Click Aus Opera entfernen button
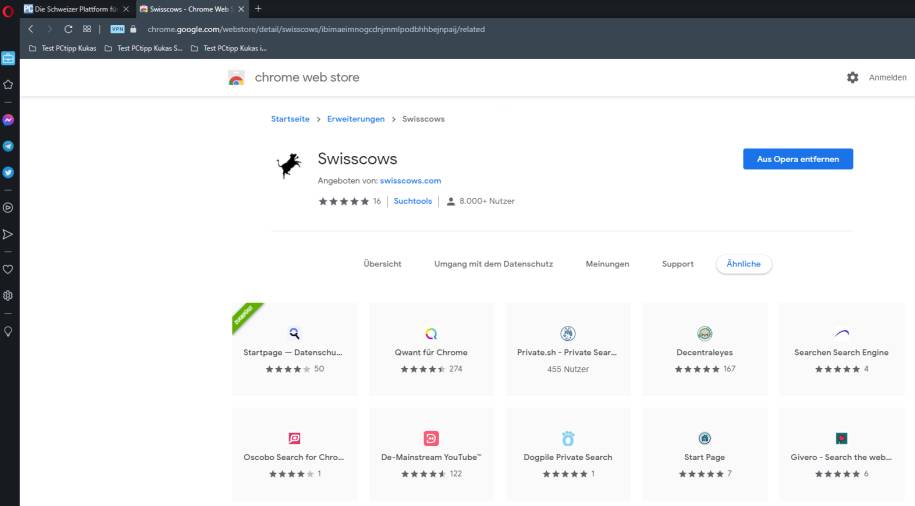Image resolution: width=915 pixels, height=506 pixels. pos(798,159)
